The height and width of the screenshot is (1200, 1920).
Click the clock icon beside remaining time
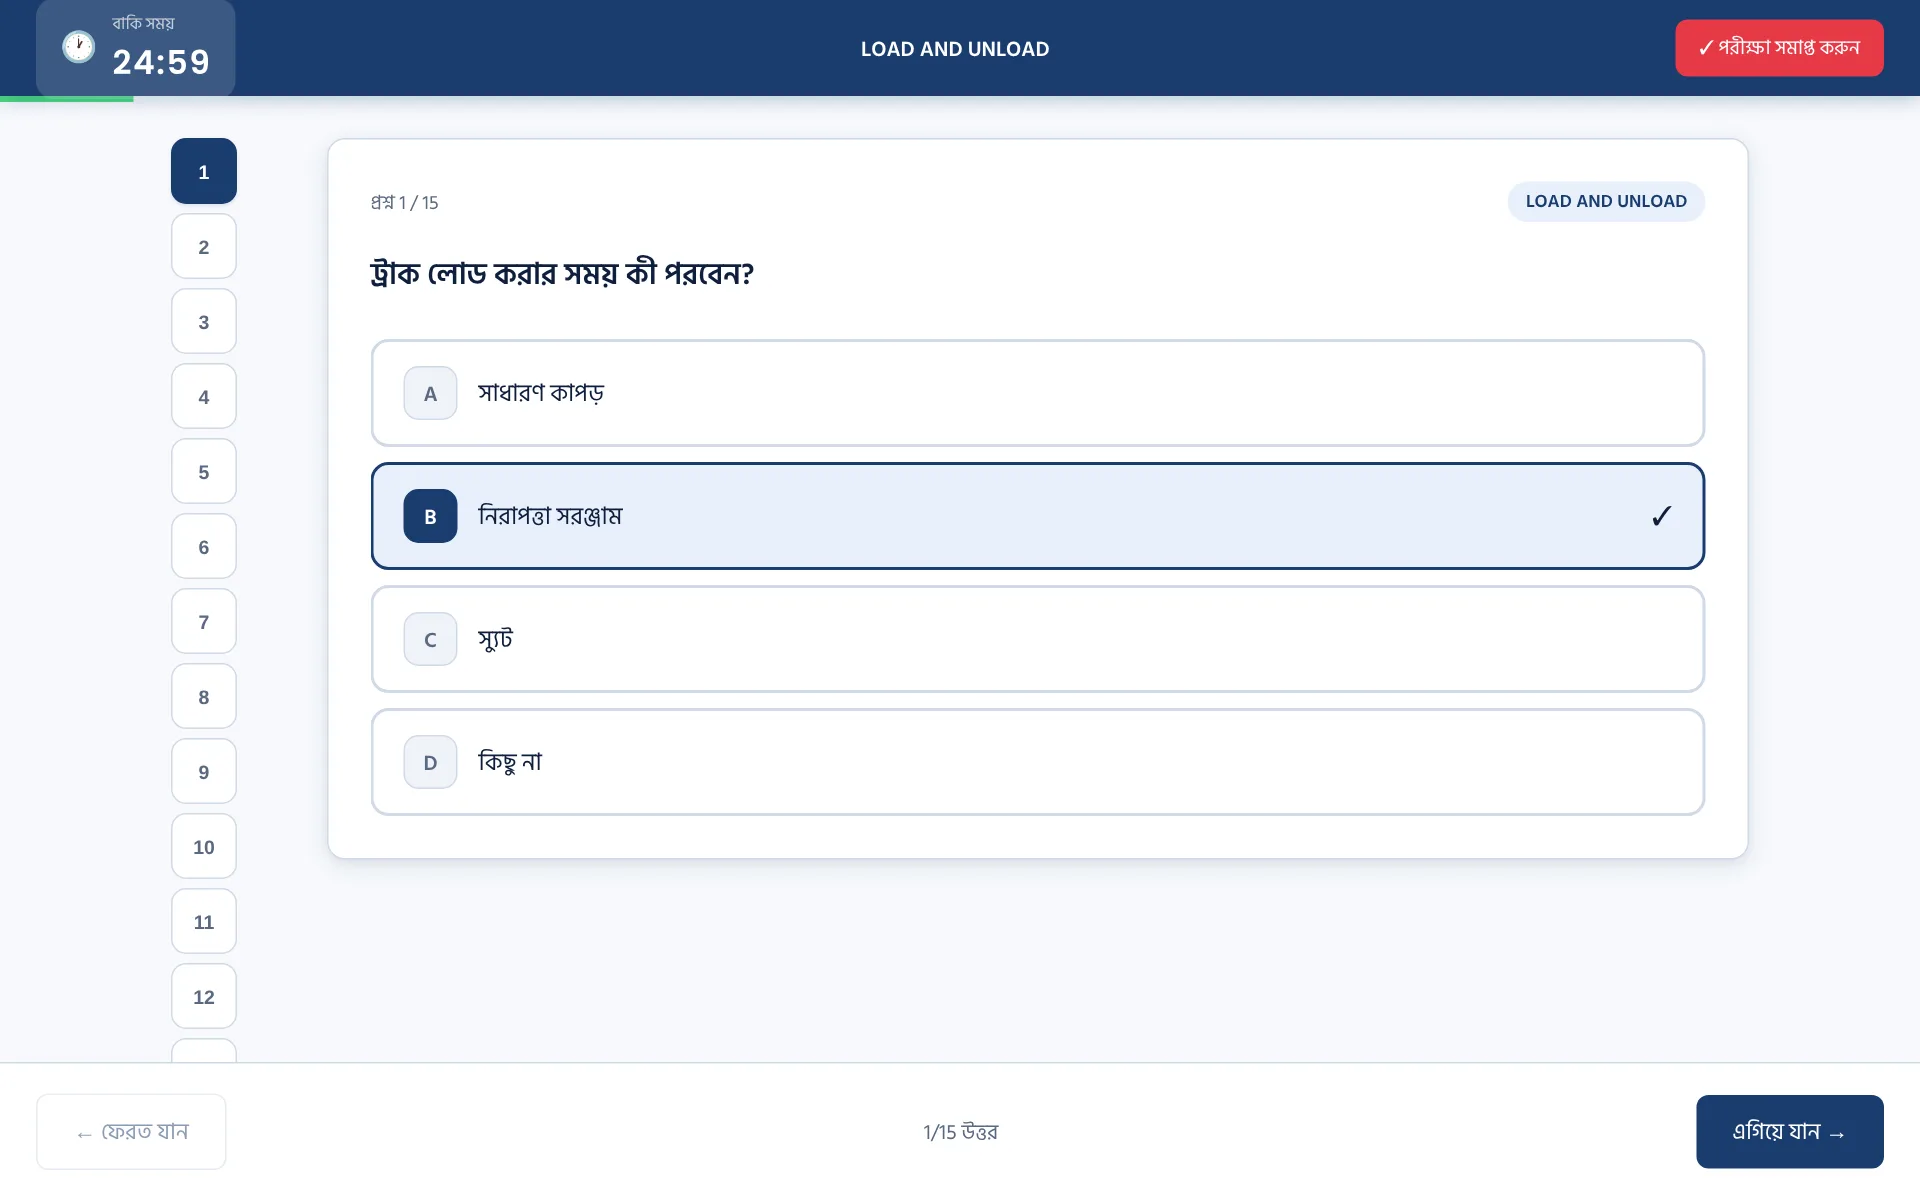pyautogui.click(x=79, y=47)
